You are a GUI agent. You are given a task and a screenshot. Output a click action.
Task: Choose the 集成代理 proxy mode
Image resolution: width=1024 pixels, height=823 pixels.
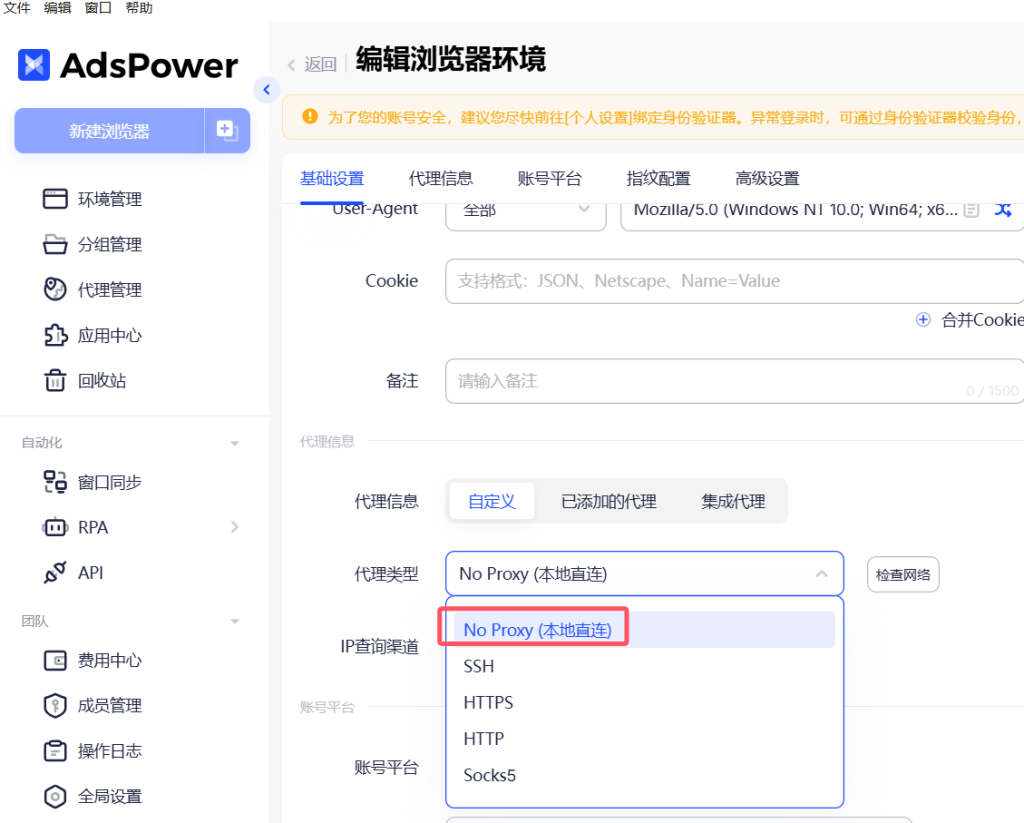(733, 501)
